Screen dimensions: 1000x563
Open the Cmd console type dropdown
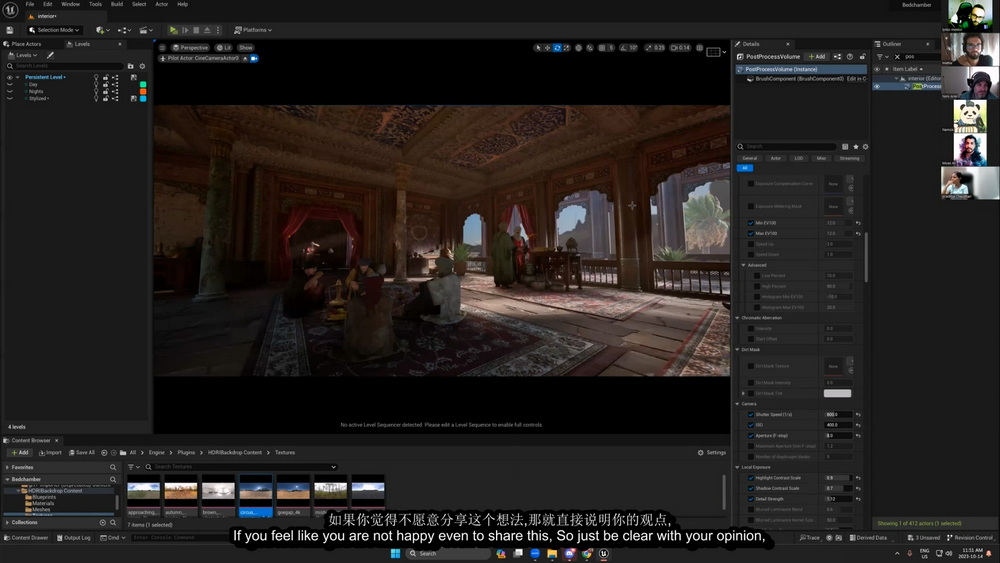point(113,537)
